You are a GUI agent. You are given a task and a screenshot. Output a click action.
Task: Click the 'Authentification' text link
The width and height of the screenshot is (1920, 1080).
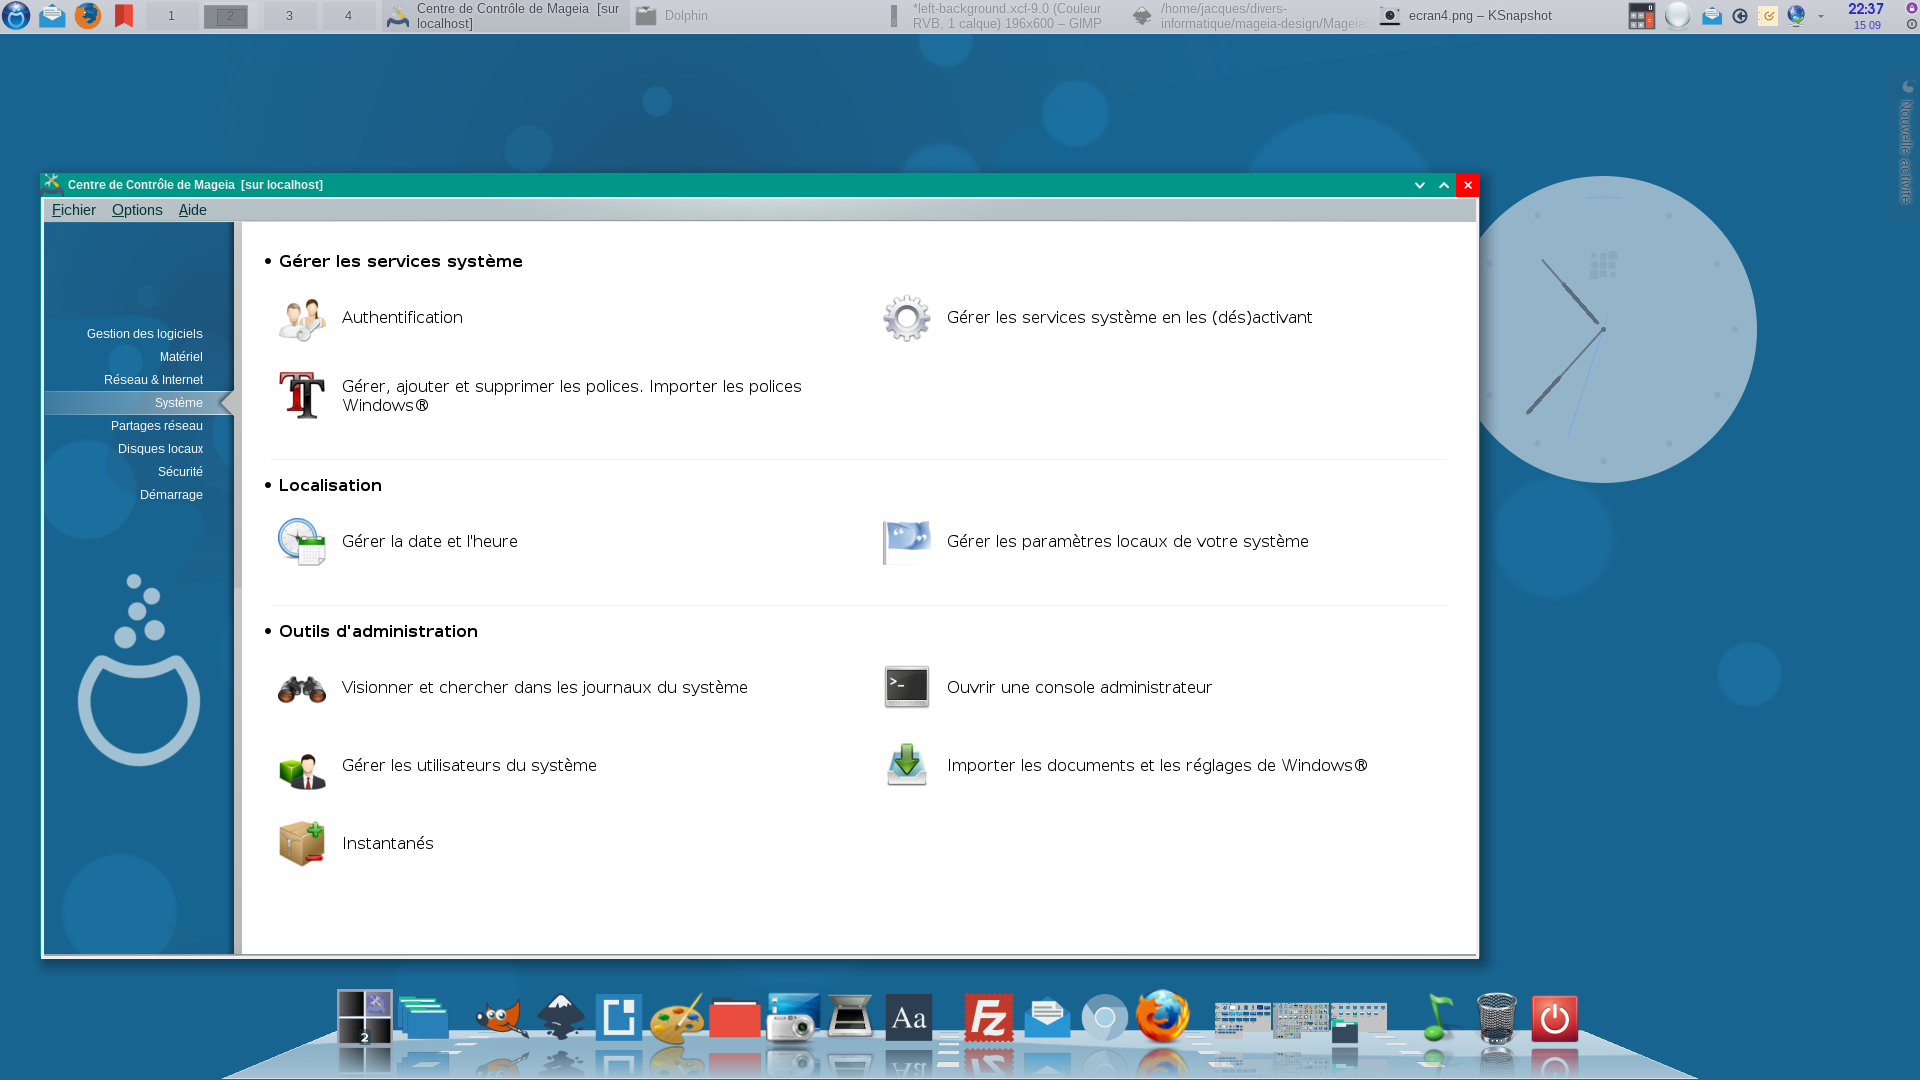(x=402, y=318)
